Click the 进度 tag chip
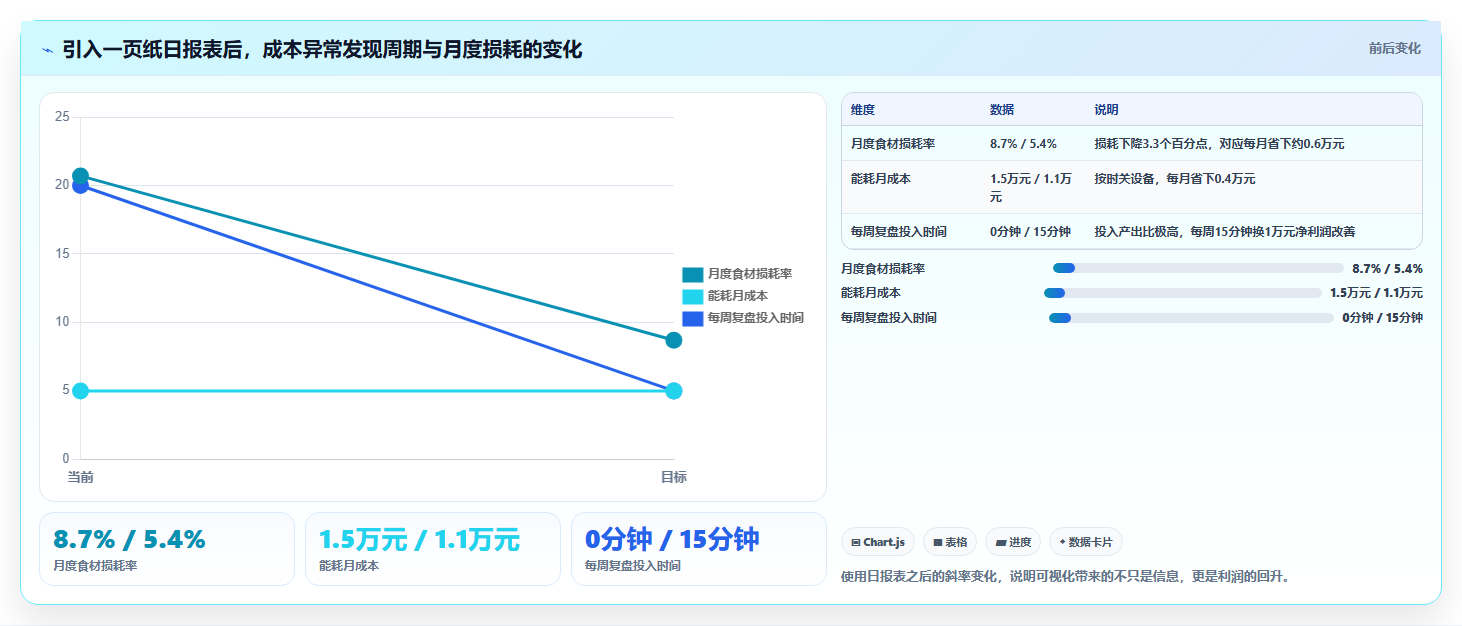This screenshot has height=626, width=1462. (x=1013, y=542)
